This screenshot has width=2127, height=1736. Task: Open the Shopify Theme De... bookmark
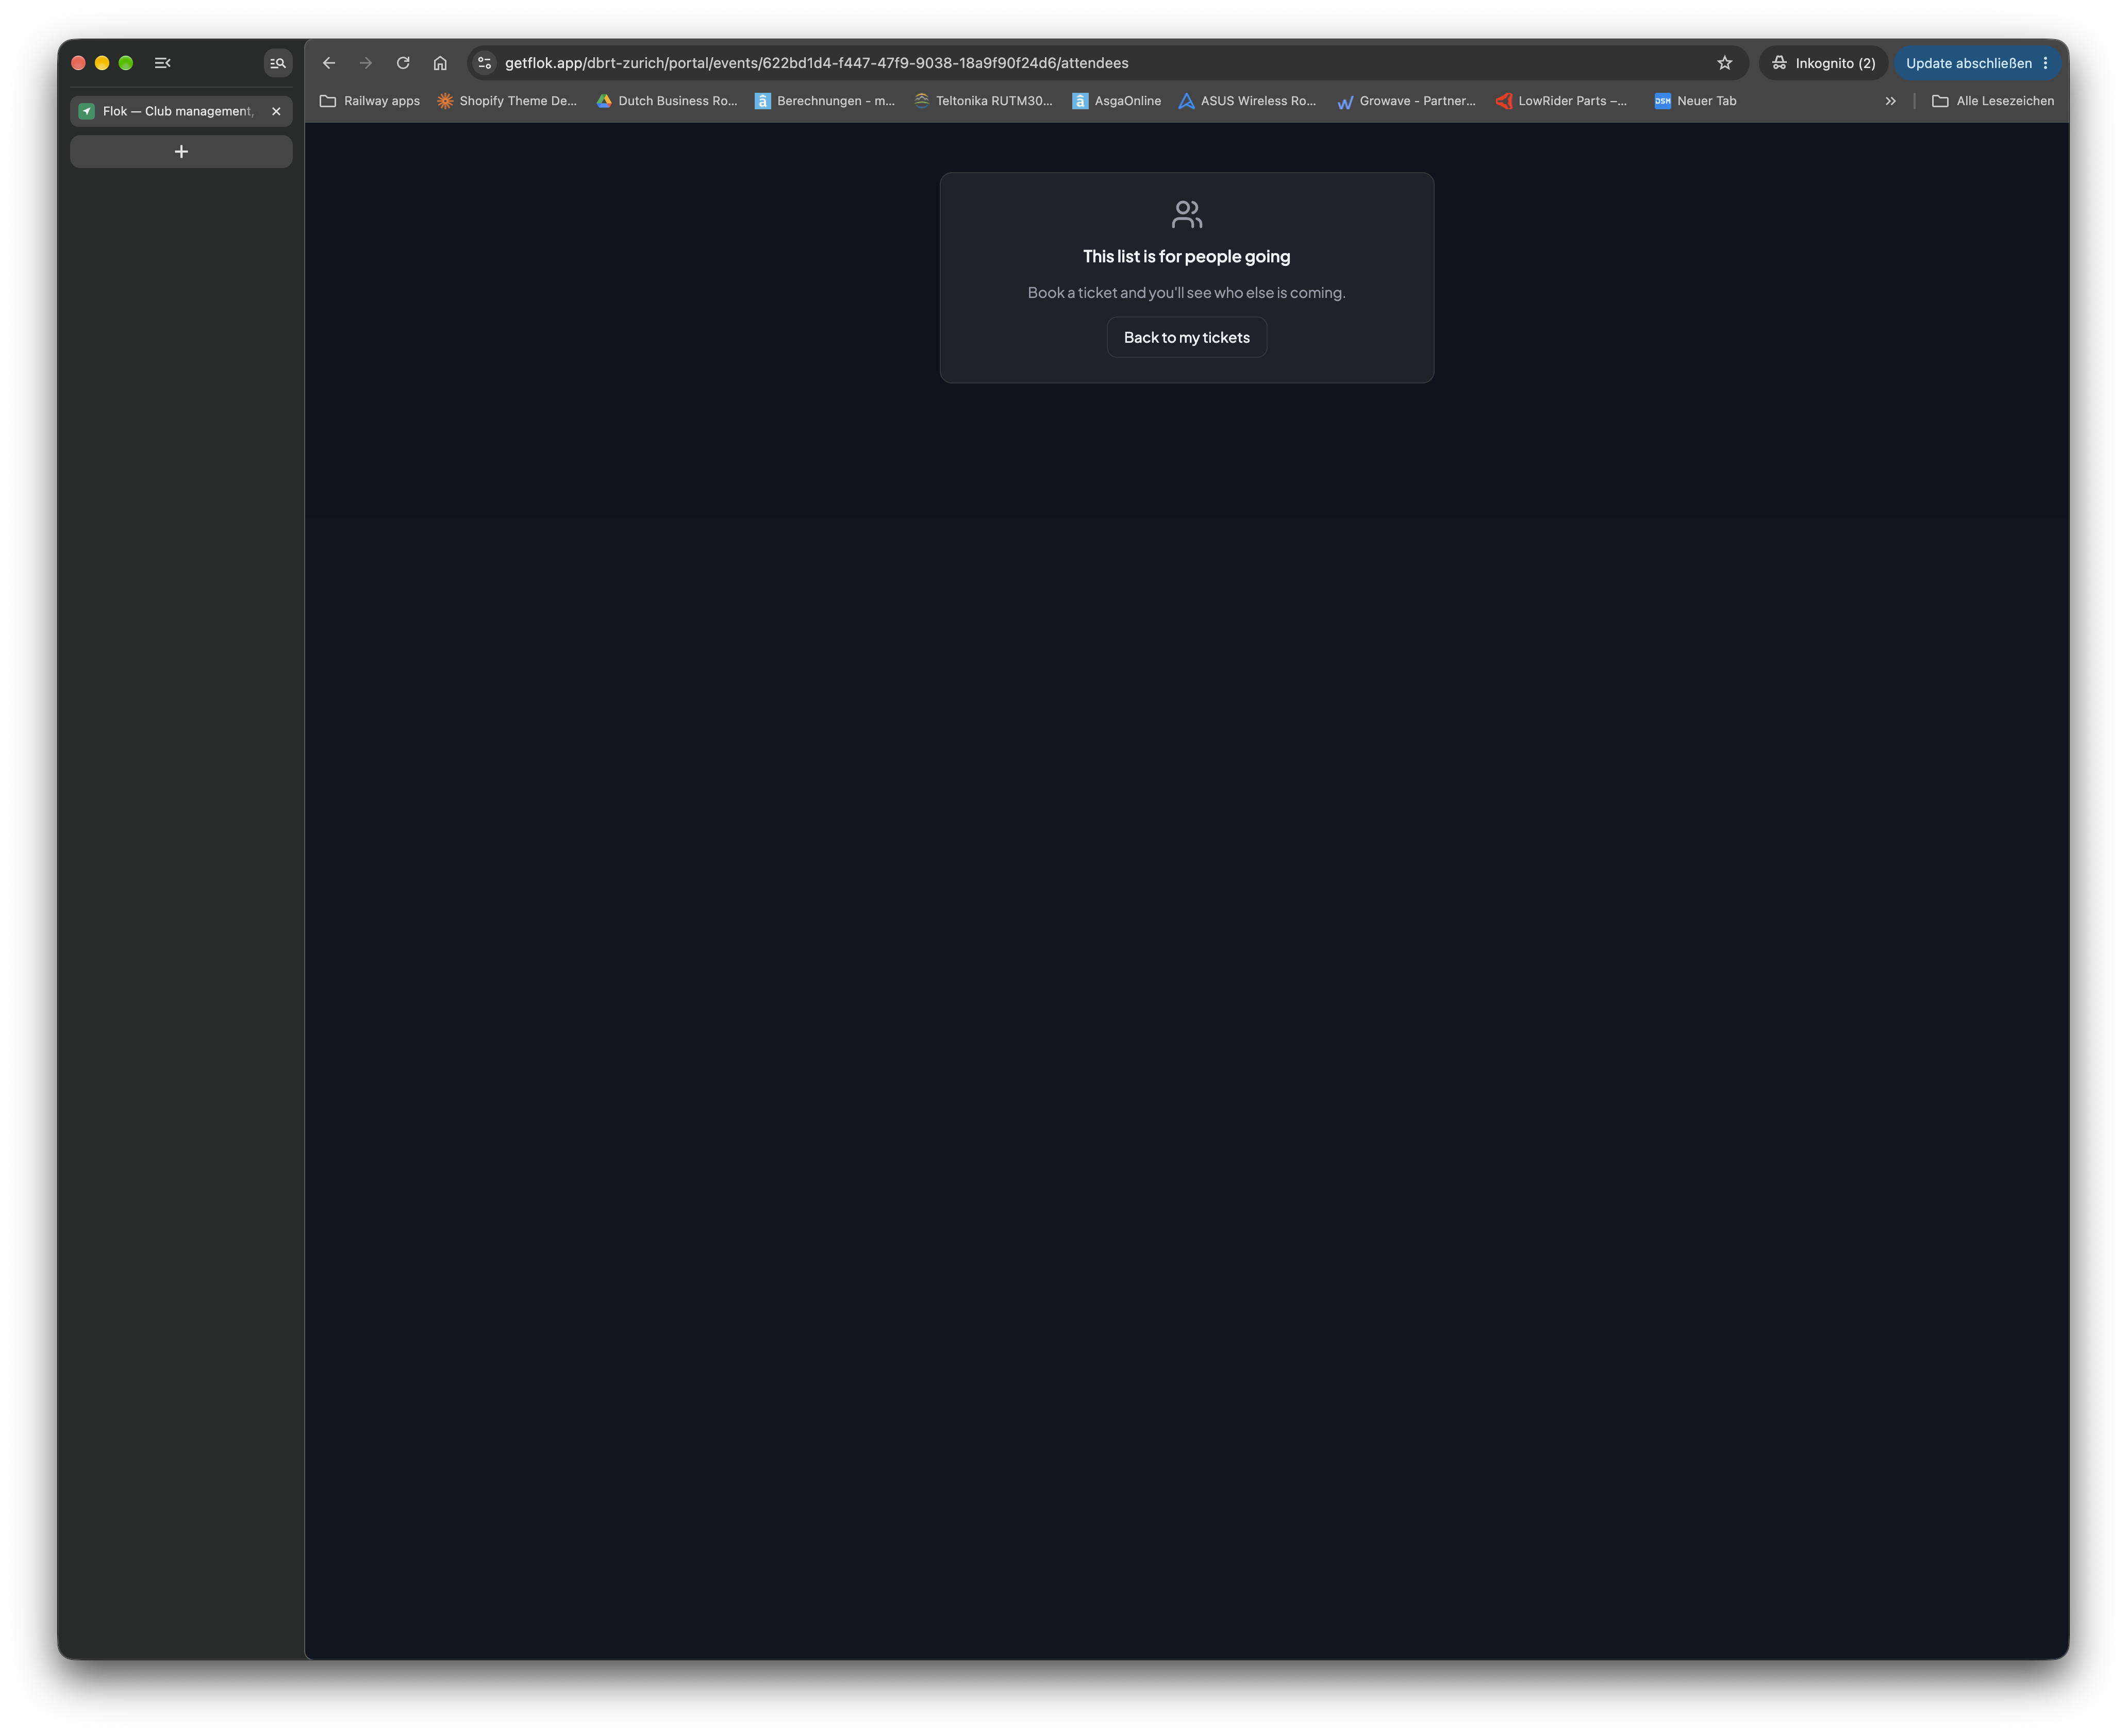pyautogui.click(x=507, y=101)
